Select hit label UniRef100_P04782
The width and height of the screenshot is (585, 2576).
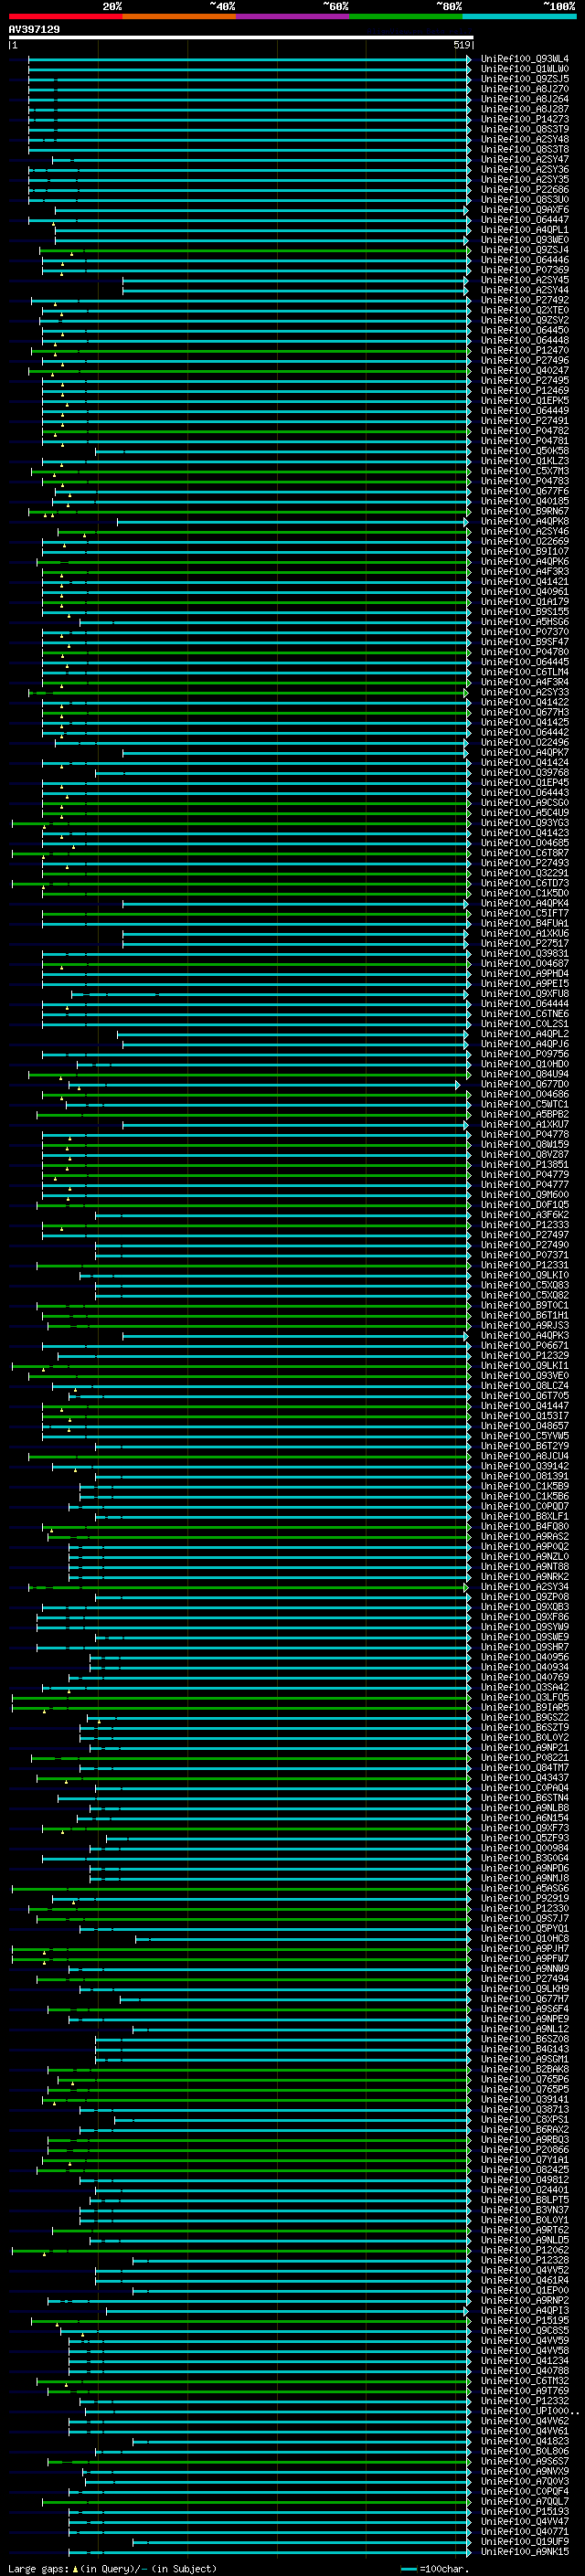[x=524, y=431]
